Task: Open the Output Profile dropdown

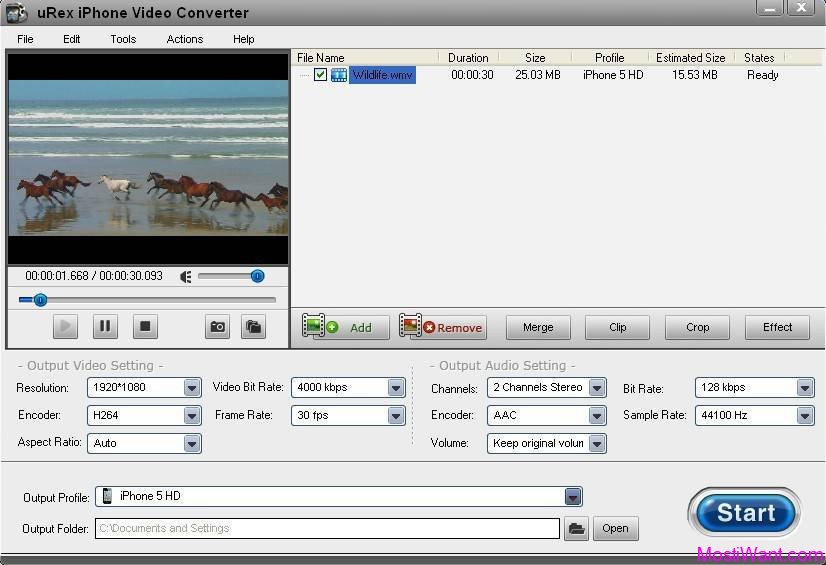Action: point(573,497)
